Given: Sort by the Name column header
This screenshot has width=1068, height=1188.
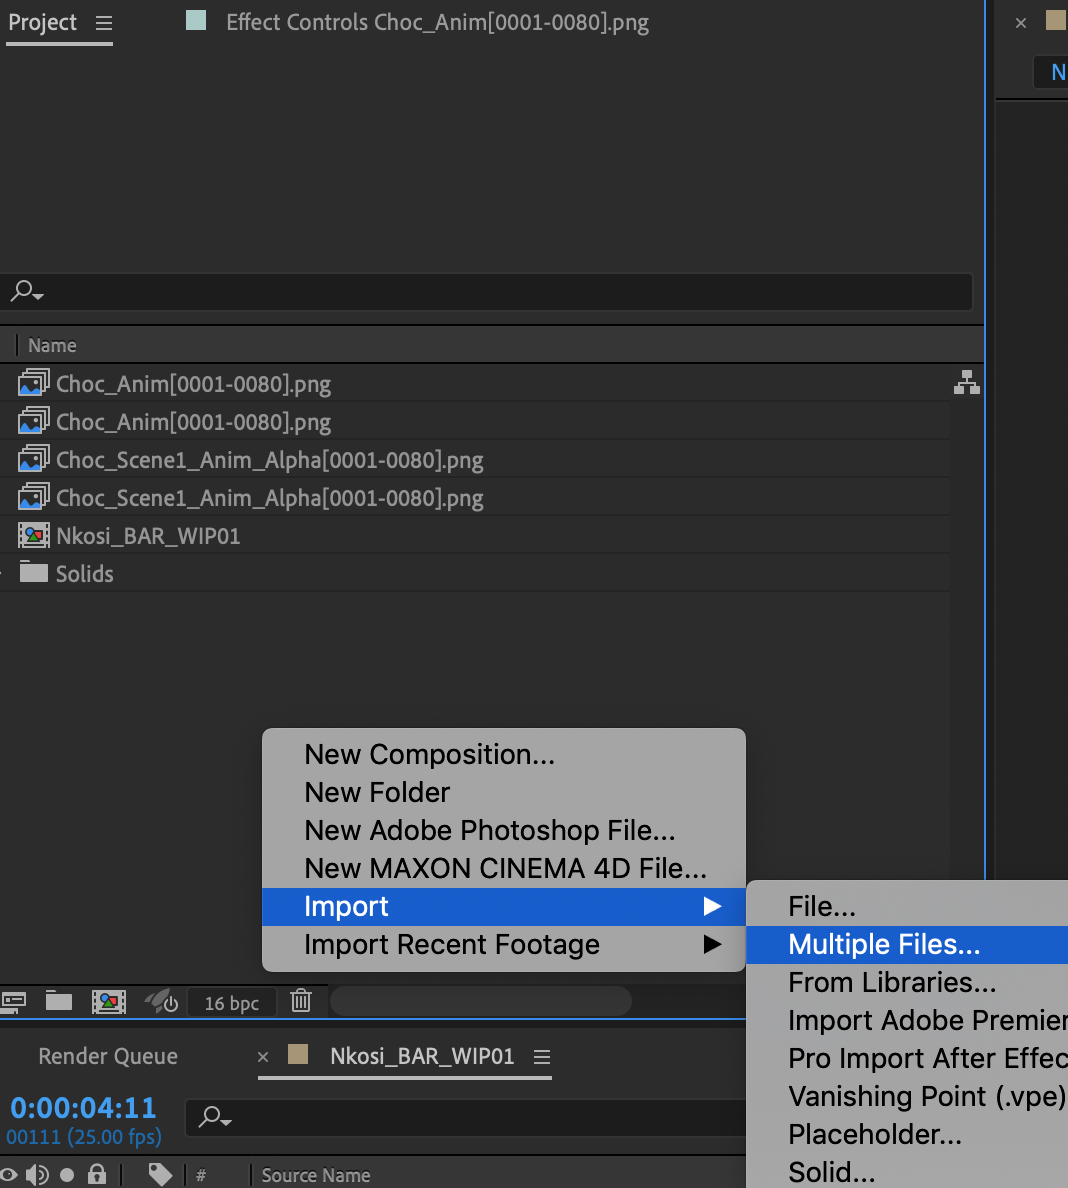Looking at the screenshot, I should click(52, 345).
